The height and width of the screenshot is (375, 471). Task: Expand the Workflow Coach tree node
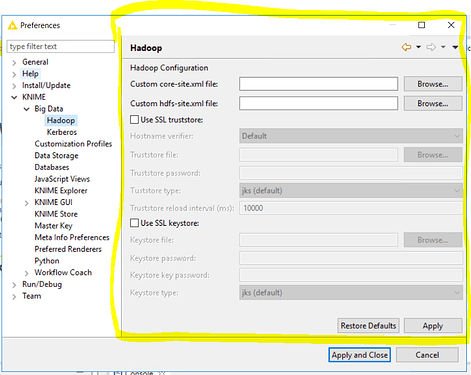(26, 273)
